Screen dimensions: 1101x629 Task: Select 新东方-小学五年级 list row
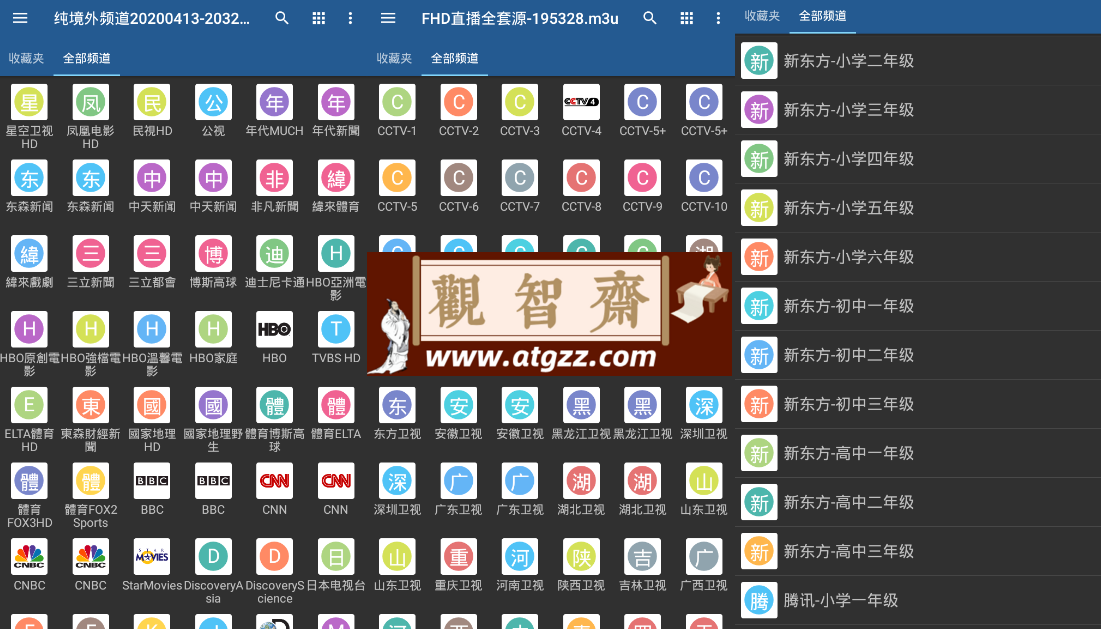point(918,208)
